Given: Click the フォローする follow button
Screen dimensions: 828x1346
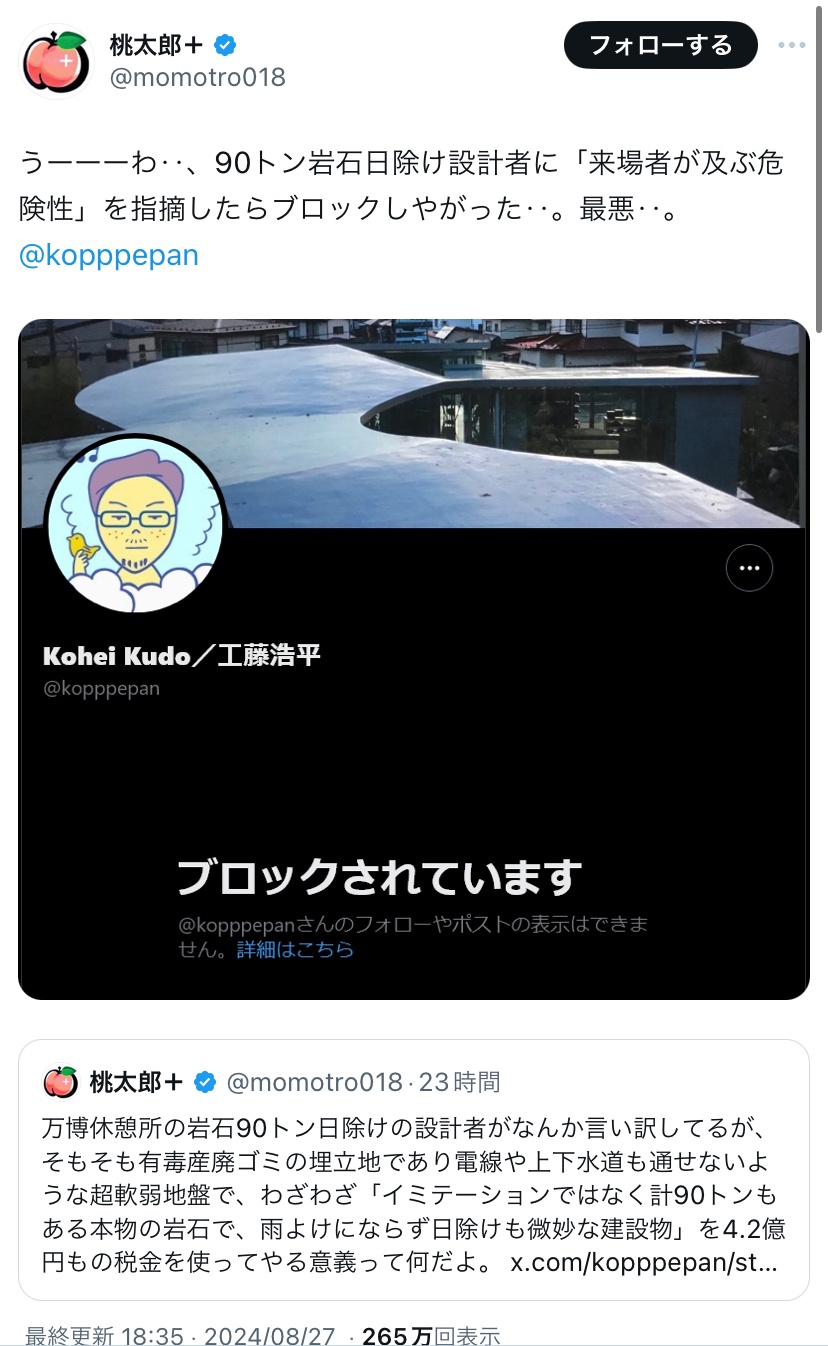Looking at the screenshot, I should (x=660, y=45).
